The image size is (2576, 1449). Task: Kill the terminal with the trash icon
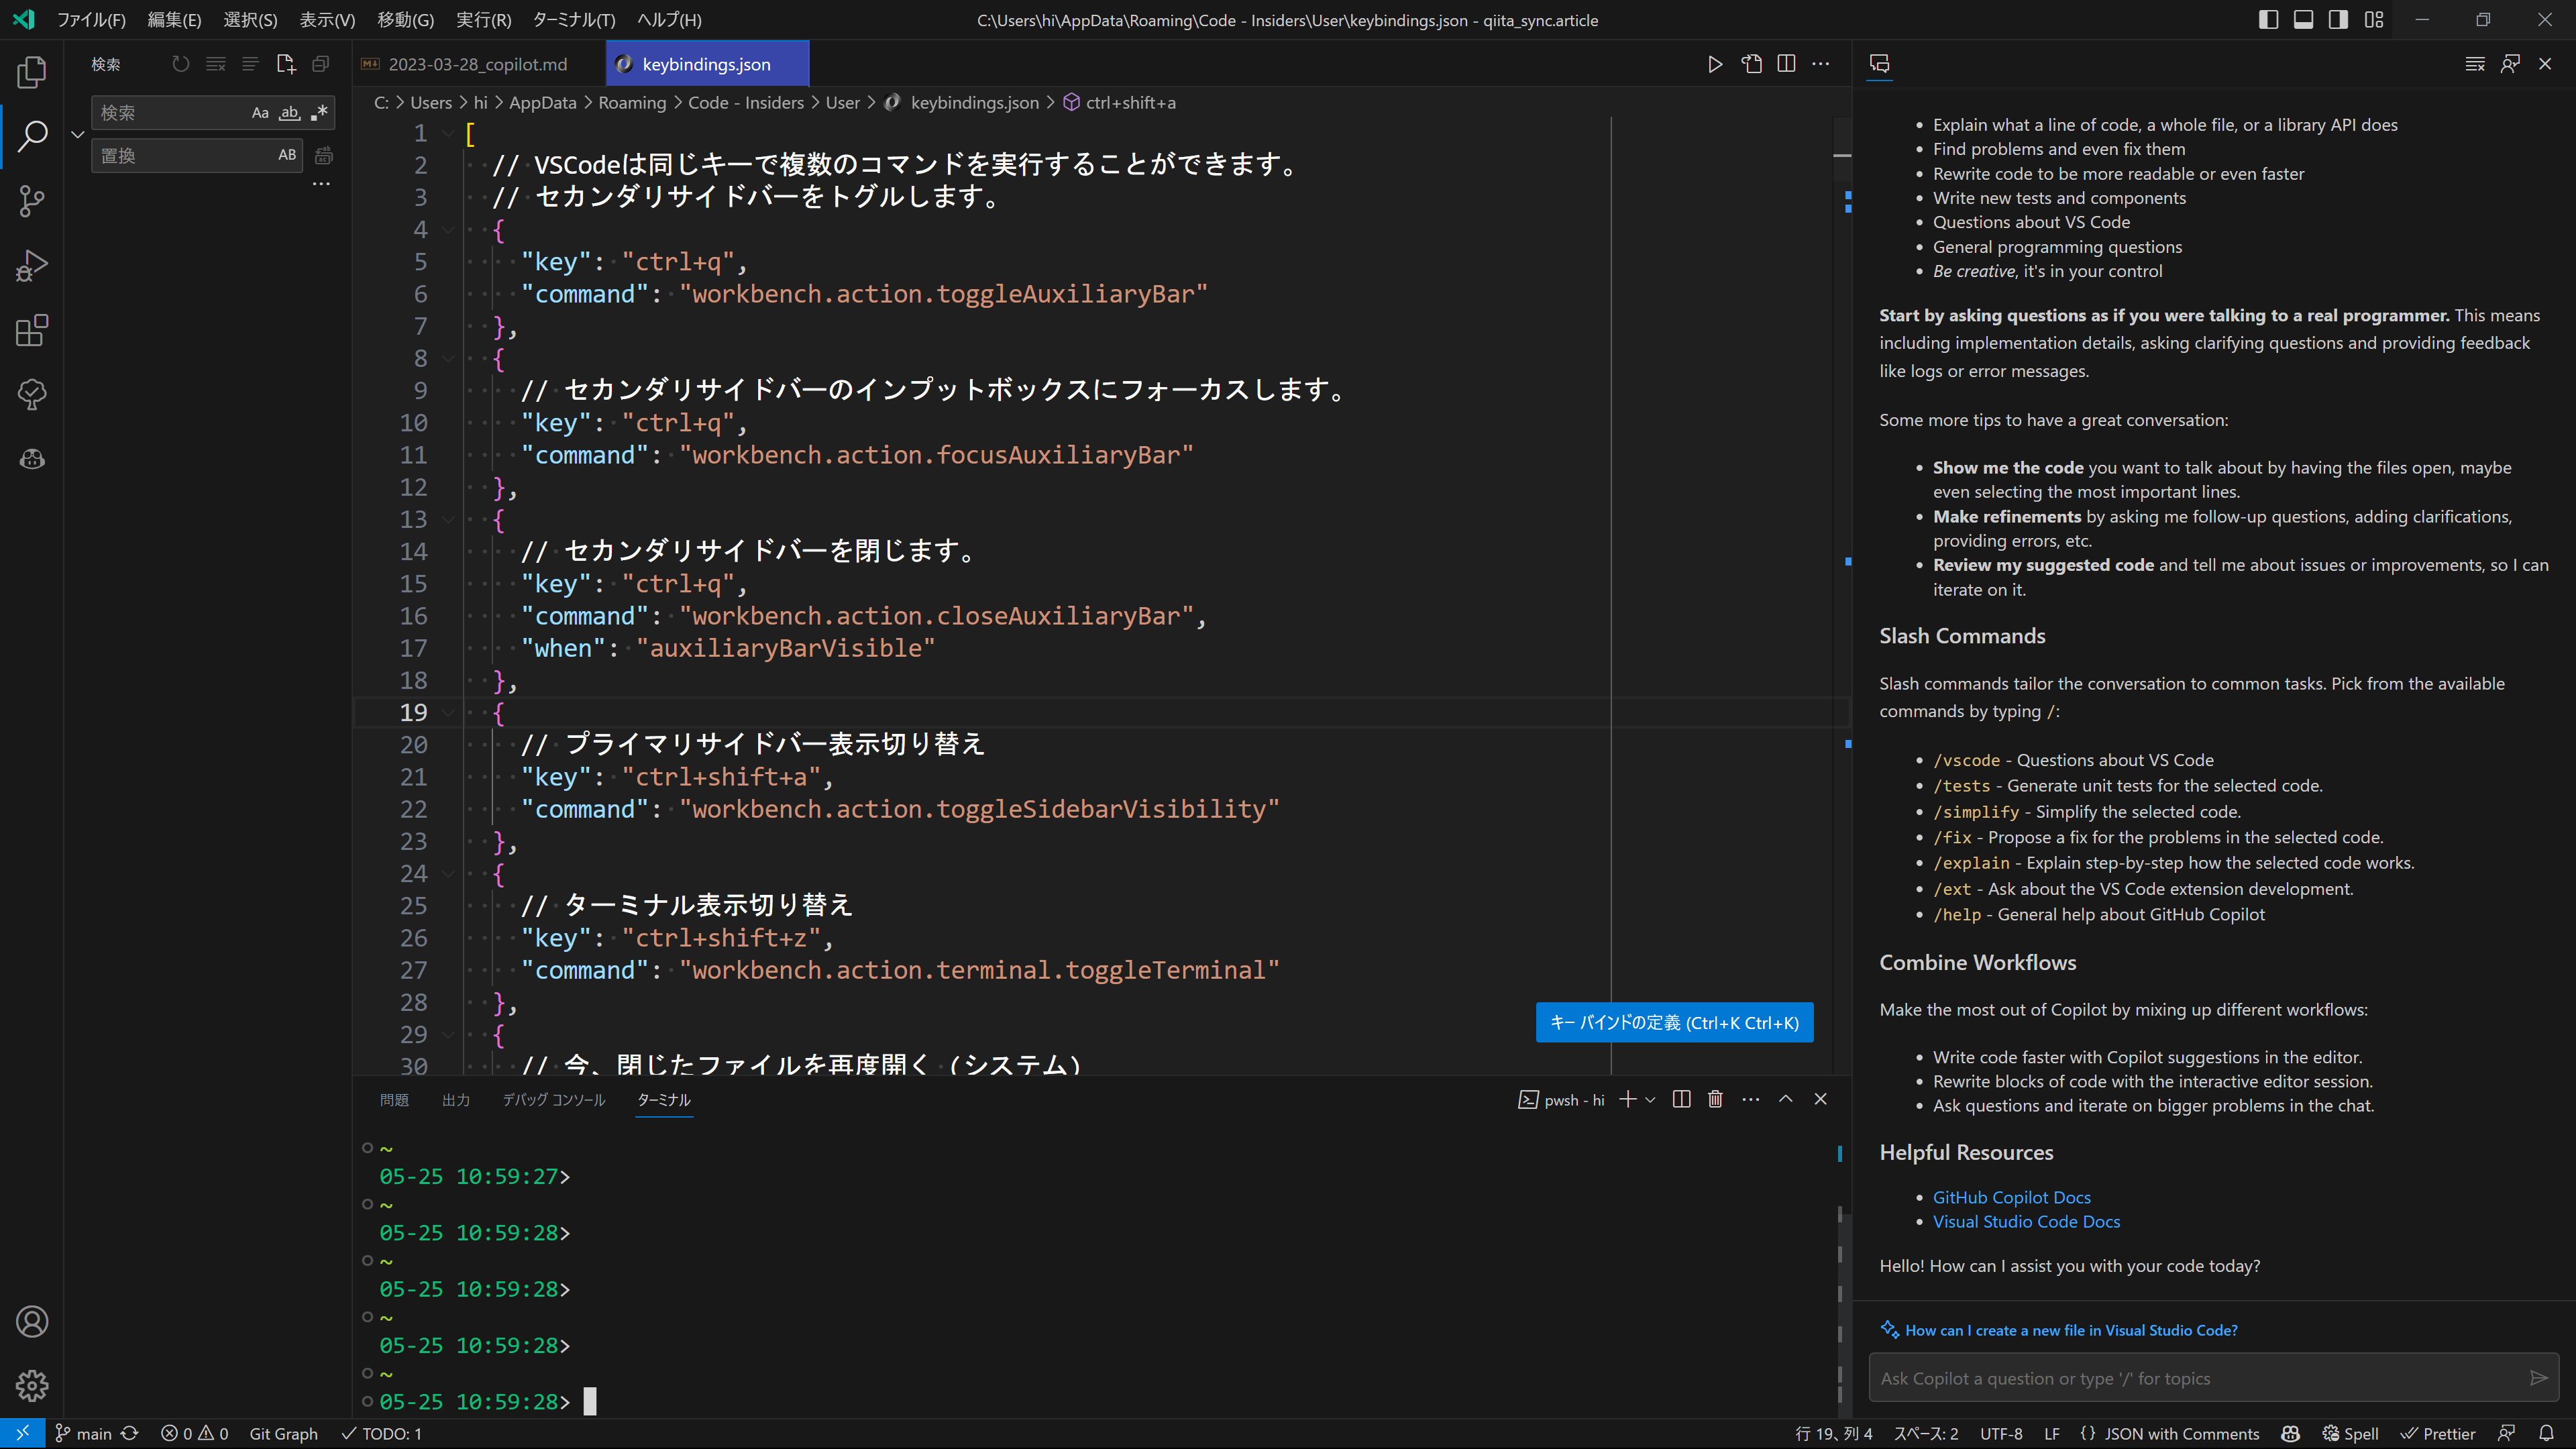coord(1715,1099)
